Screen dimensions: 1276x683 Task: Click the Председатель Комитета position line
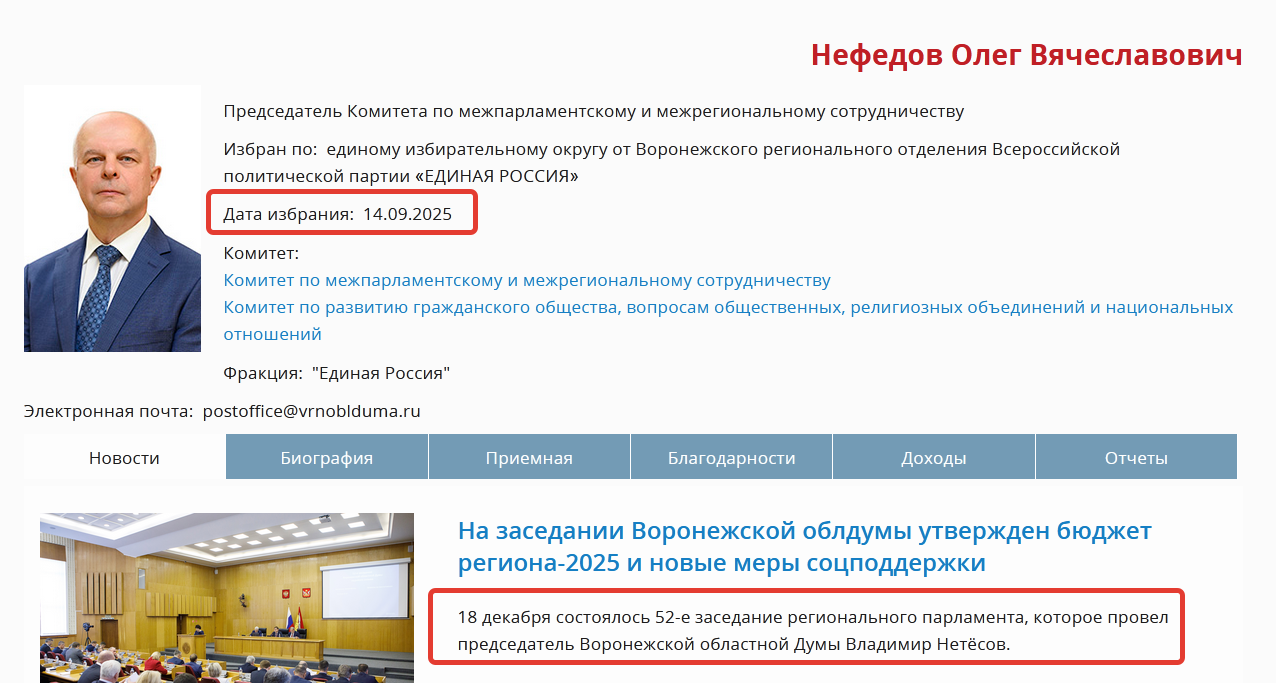click(593, 111)
